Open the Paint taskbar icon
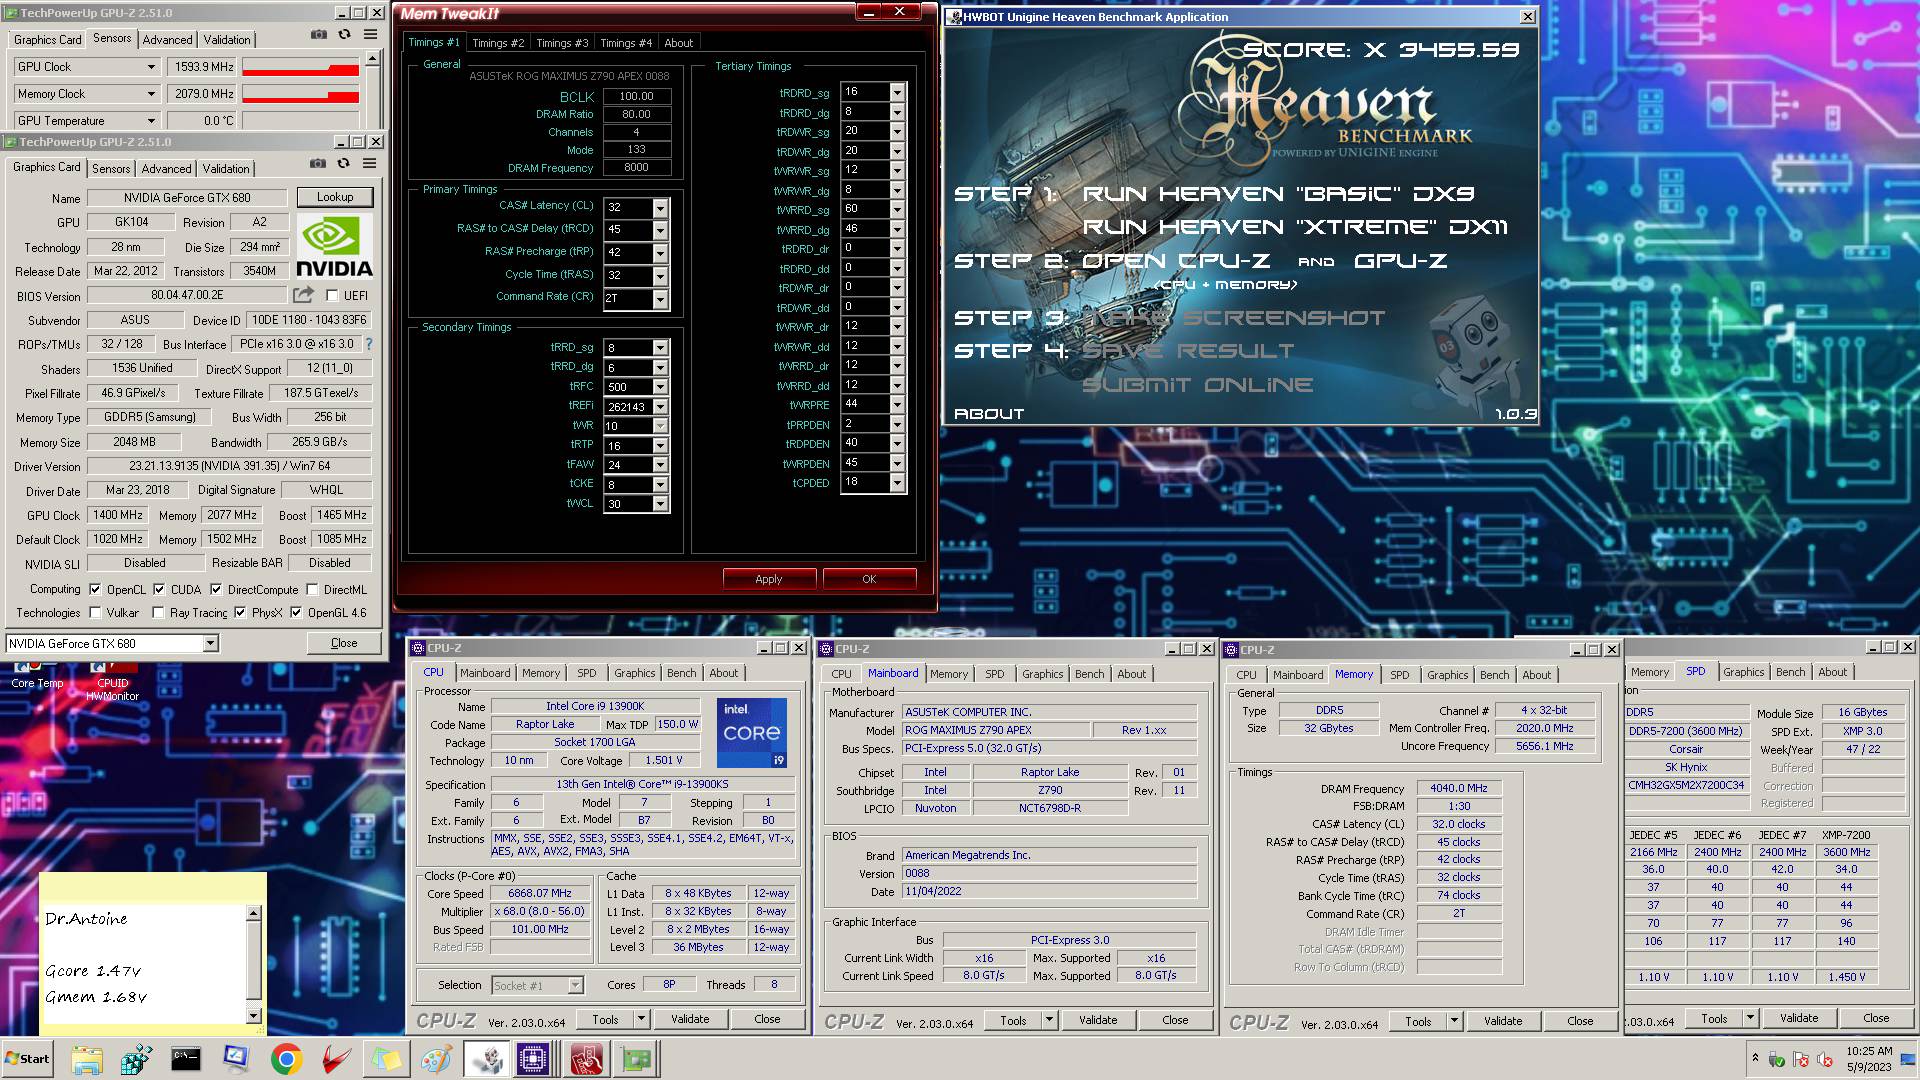1920x1080 pixels. coord(436,1059)
